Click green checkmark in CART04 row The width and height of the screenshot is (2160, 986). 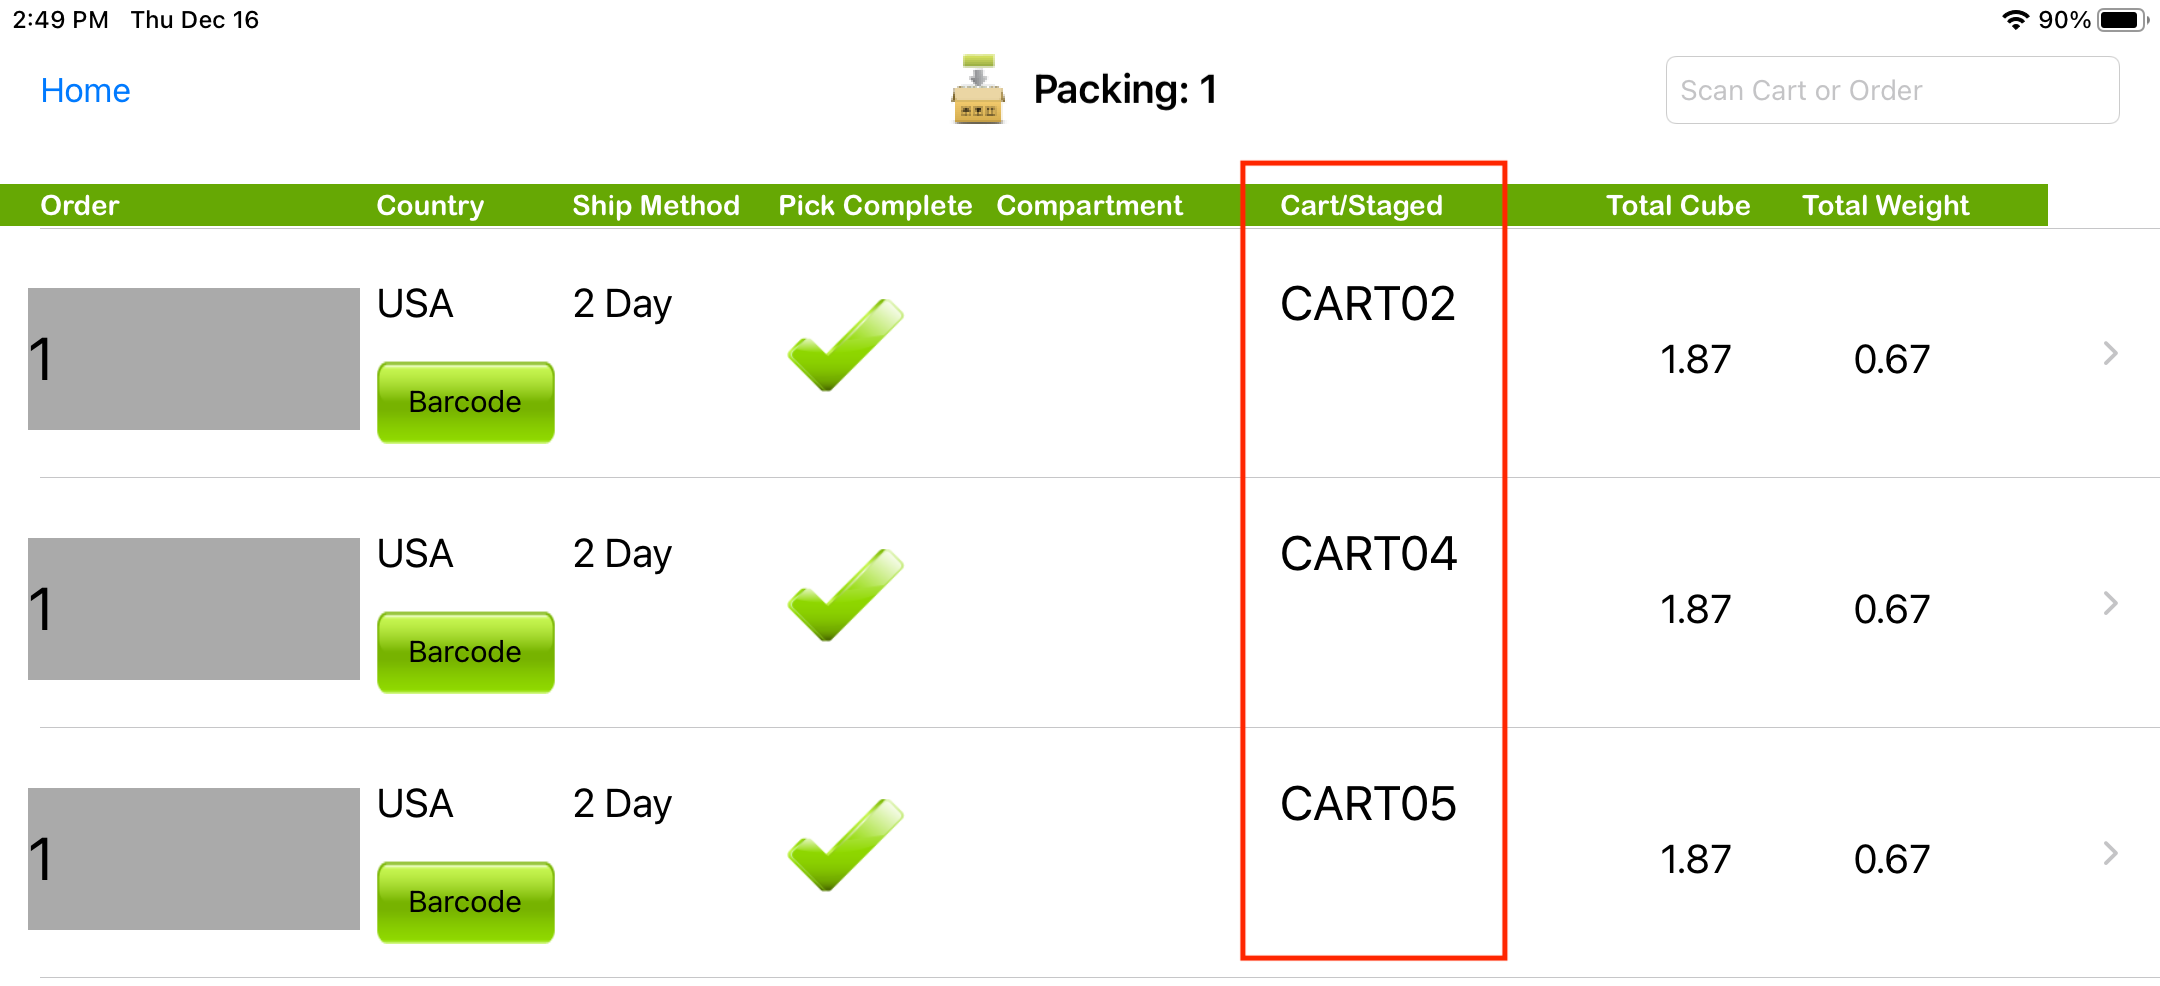tap(845, 595)
